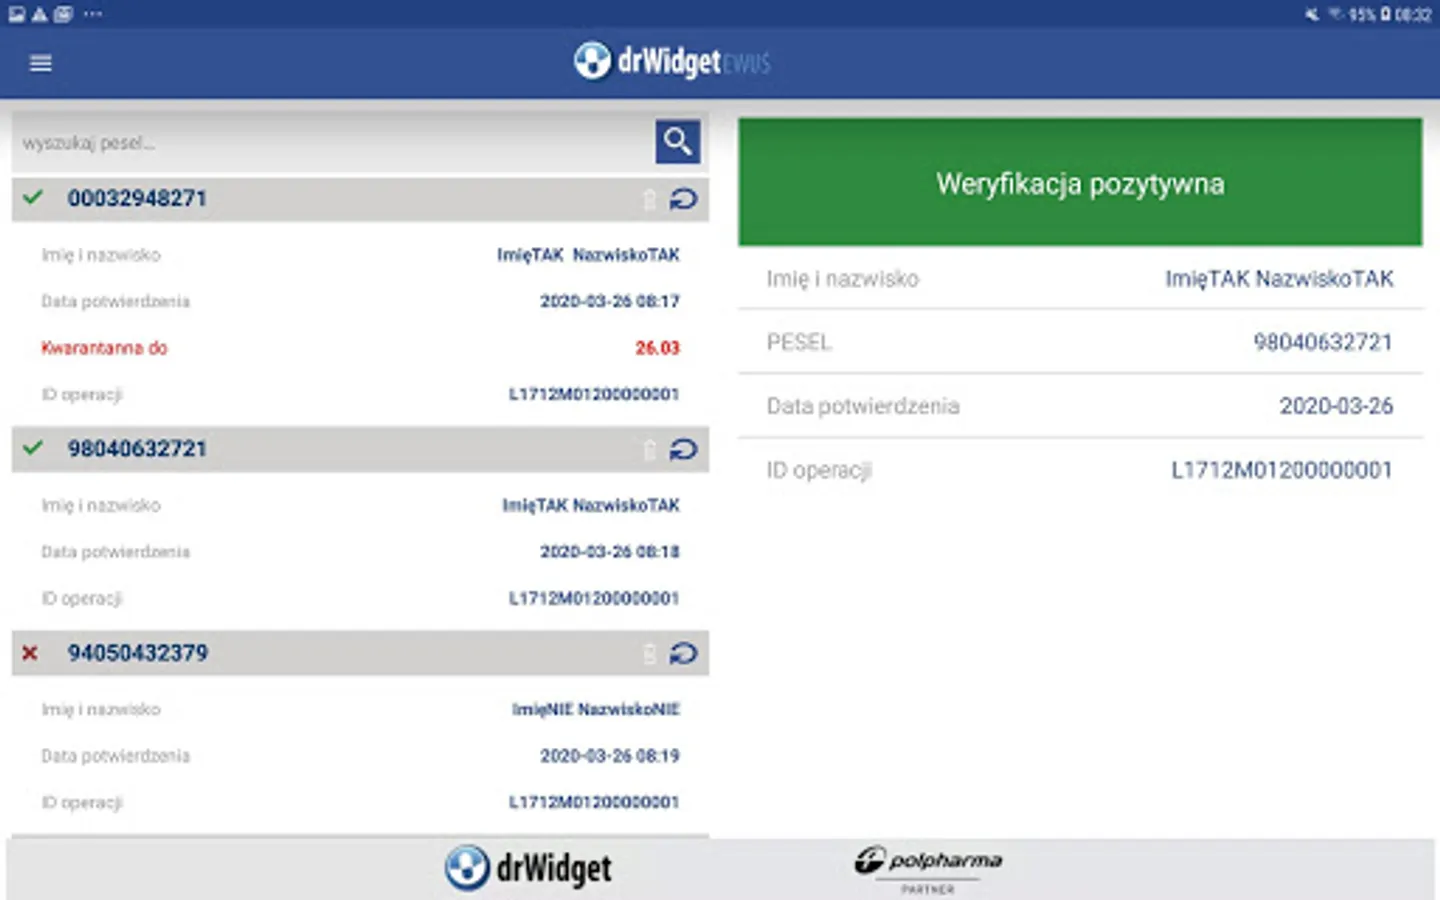Click the operation ID under 00032948271
Image resolution: width=1440 pixels, height=900 pixels.
(x=594, y=394)
